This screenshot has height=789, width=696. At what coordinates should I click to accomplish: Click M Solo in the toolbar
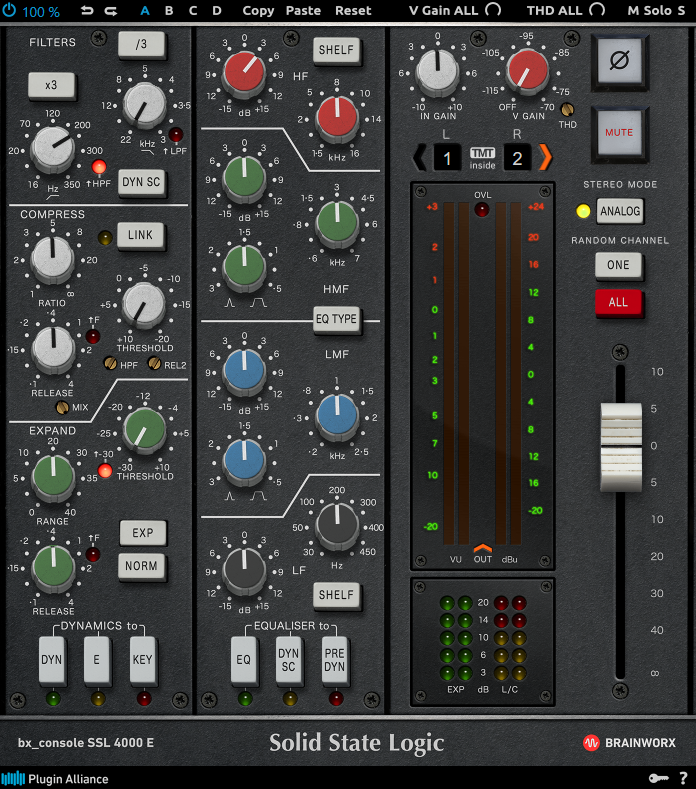649,11
